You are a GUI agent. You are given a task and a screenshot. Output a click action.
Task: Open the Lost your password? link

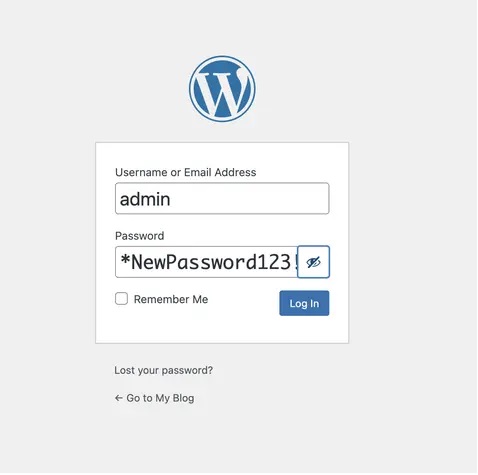coord(163,370)
